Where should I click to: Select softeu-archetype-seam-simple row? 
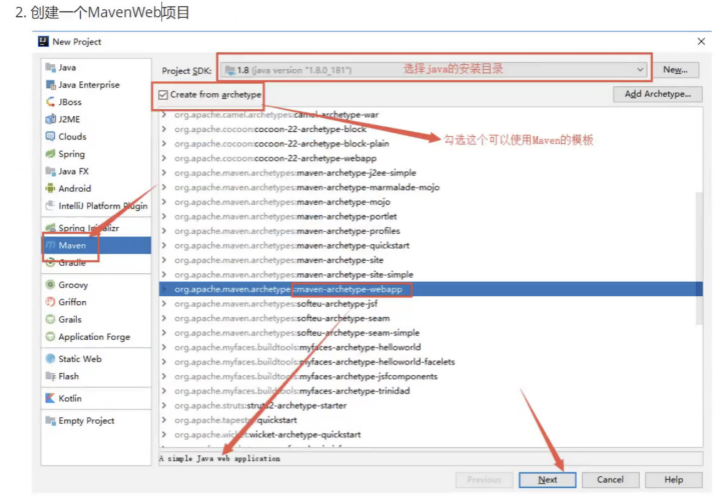pyautogui.click(x=430, y=333)
